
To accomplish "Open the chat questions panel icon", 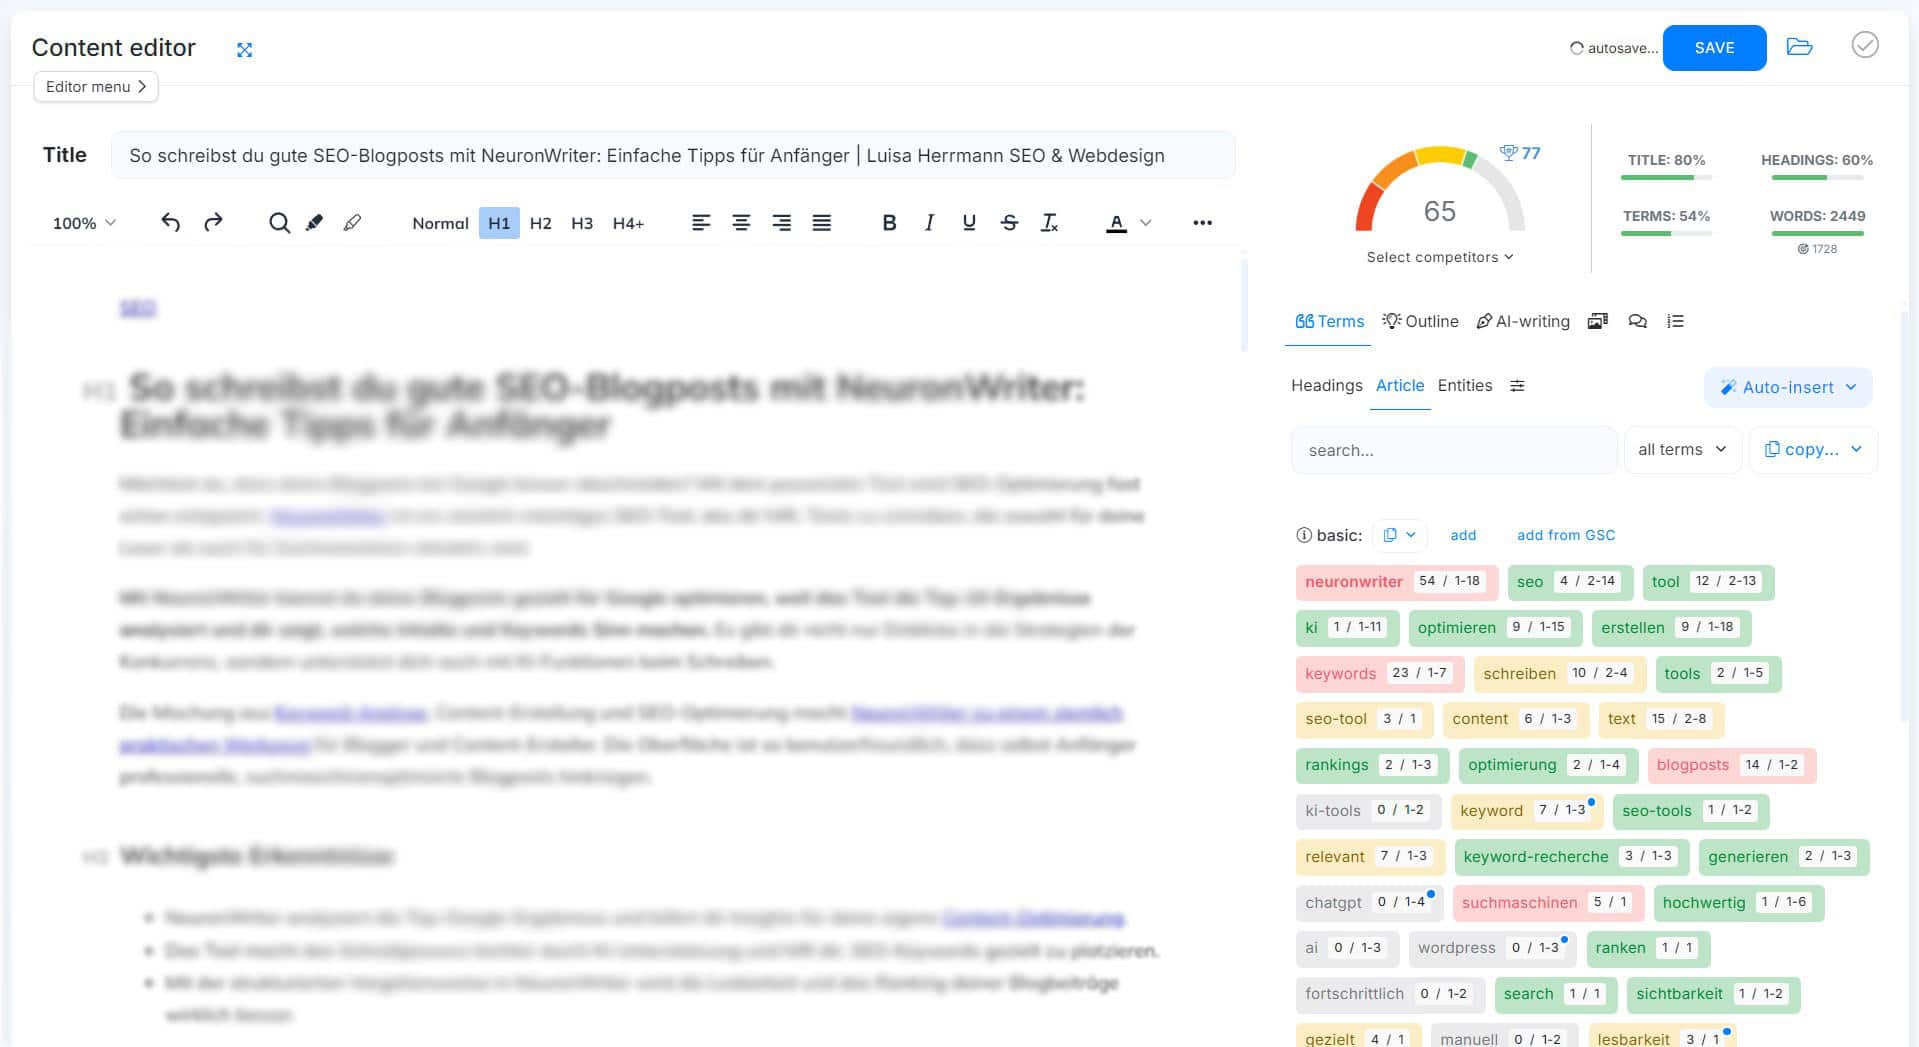I will point(1637,321).
